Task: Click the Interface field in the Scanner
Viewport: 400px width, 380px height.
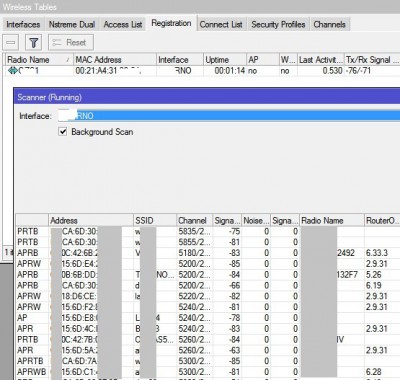Action: pos(229,116)
